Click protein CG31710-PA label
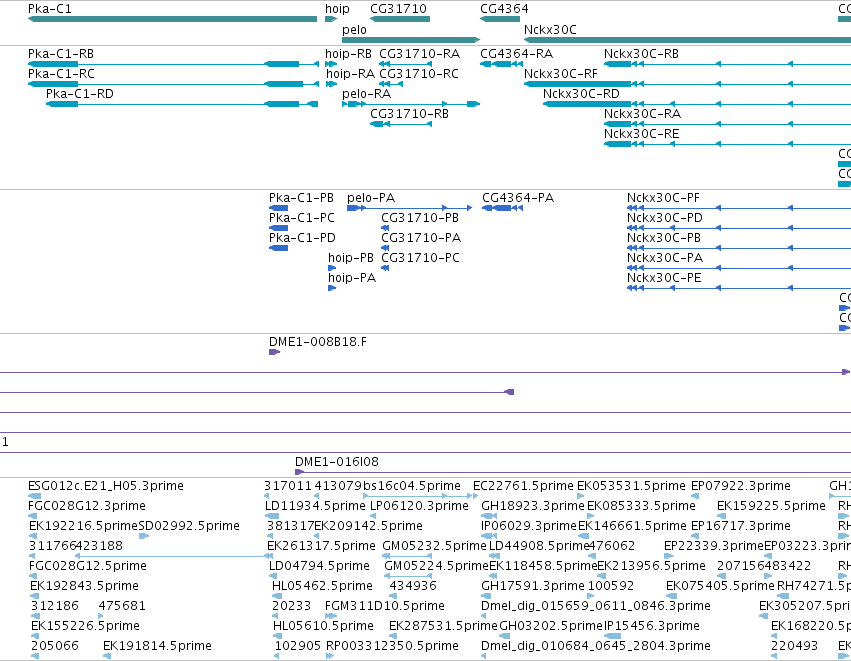Viewport: 851px width, 661px height. (x=421, y=238)
